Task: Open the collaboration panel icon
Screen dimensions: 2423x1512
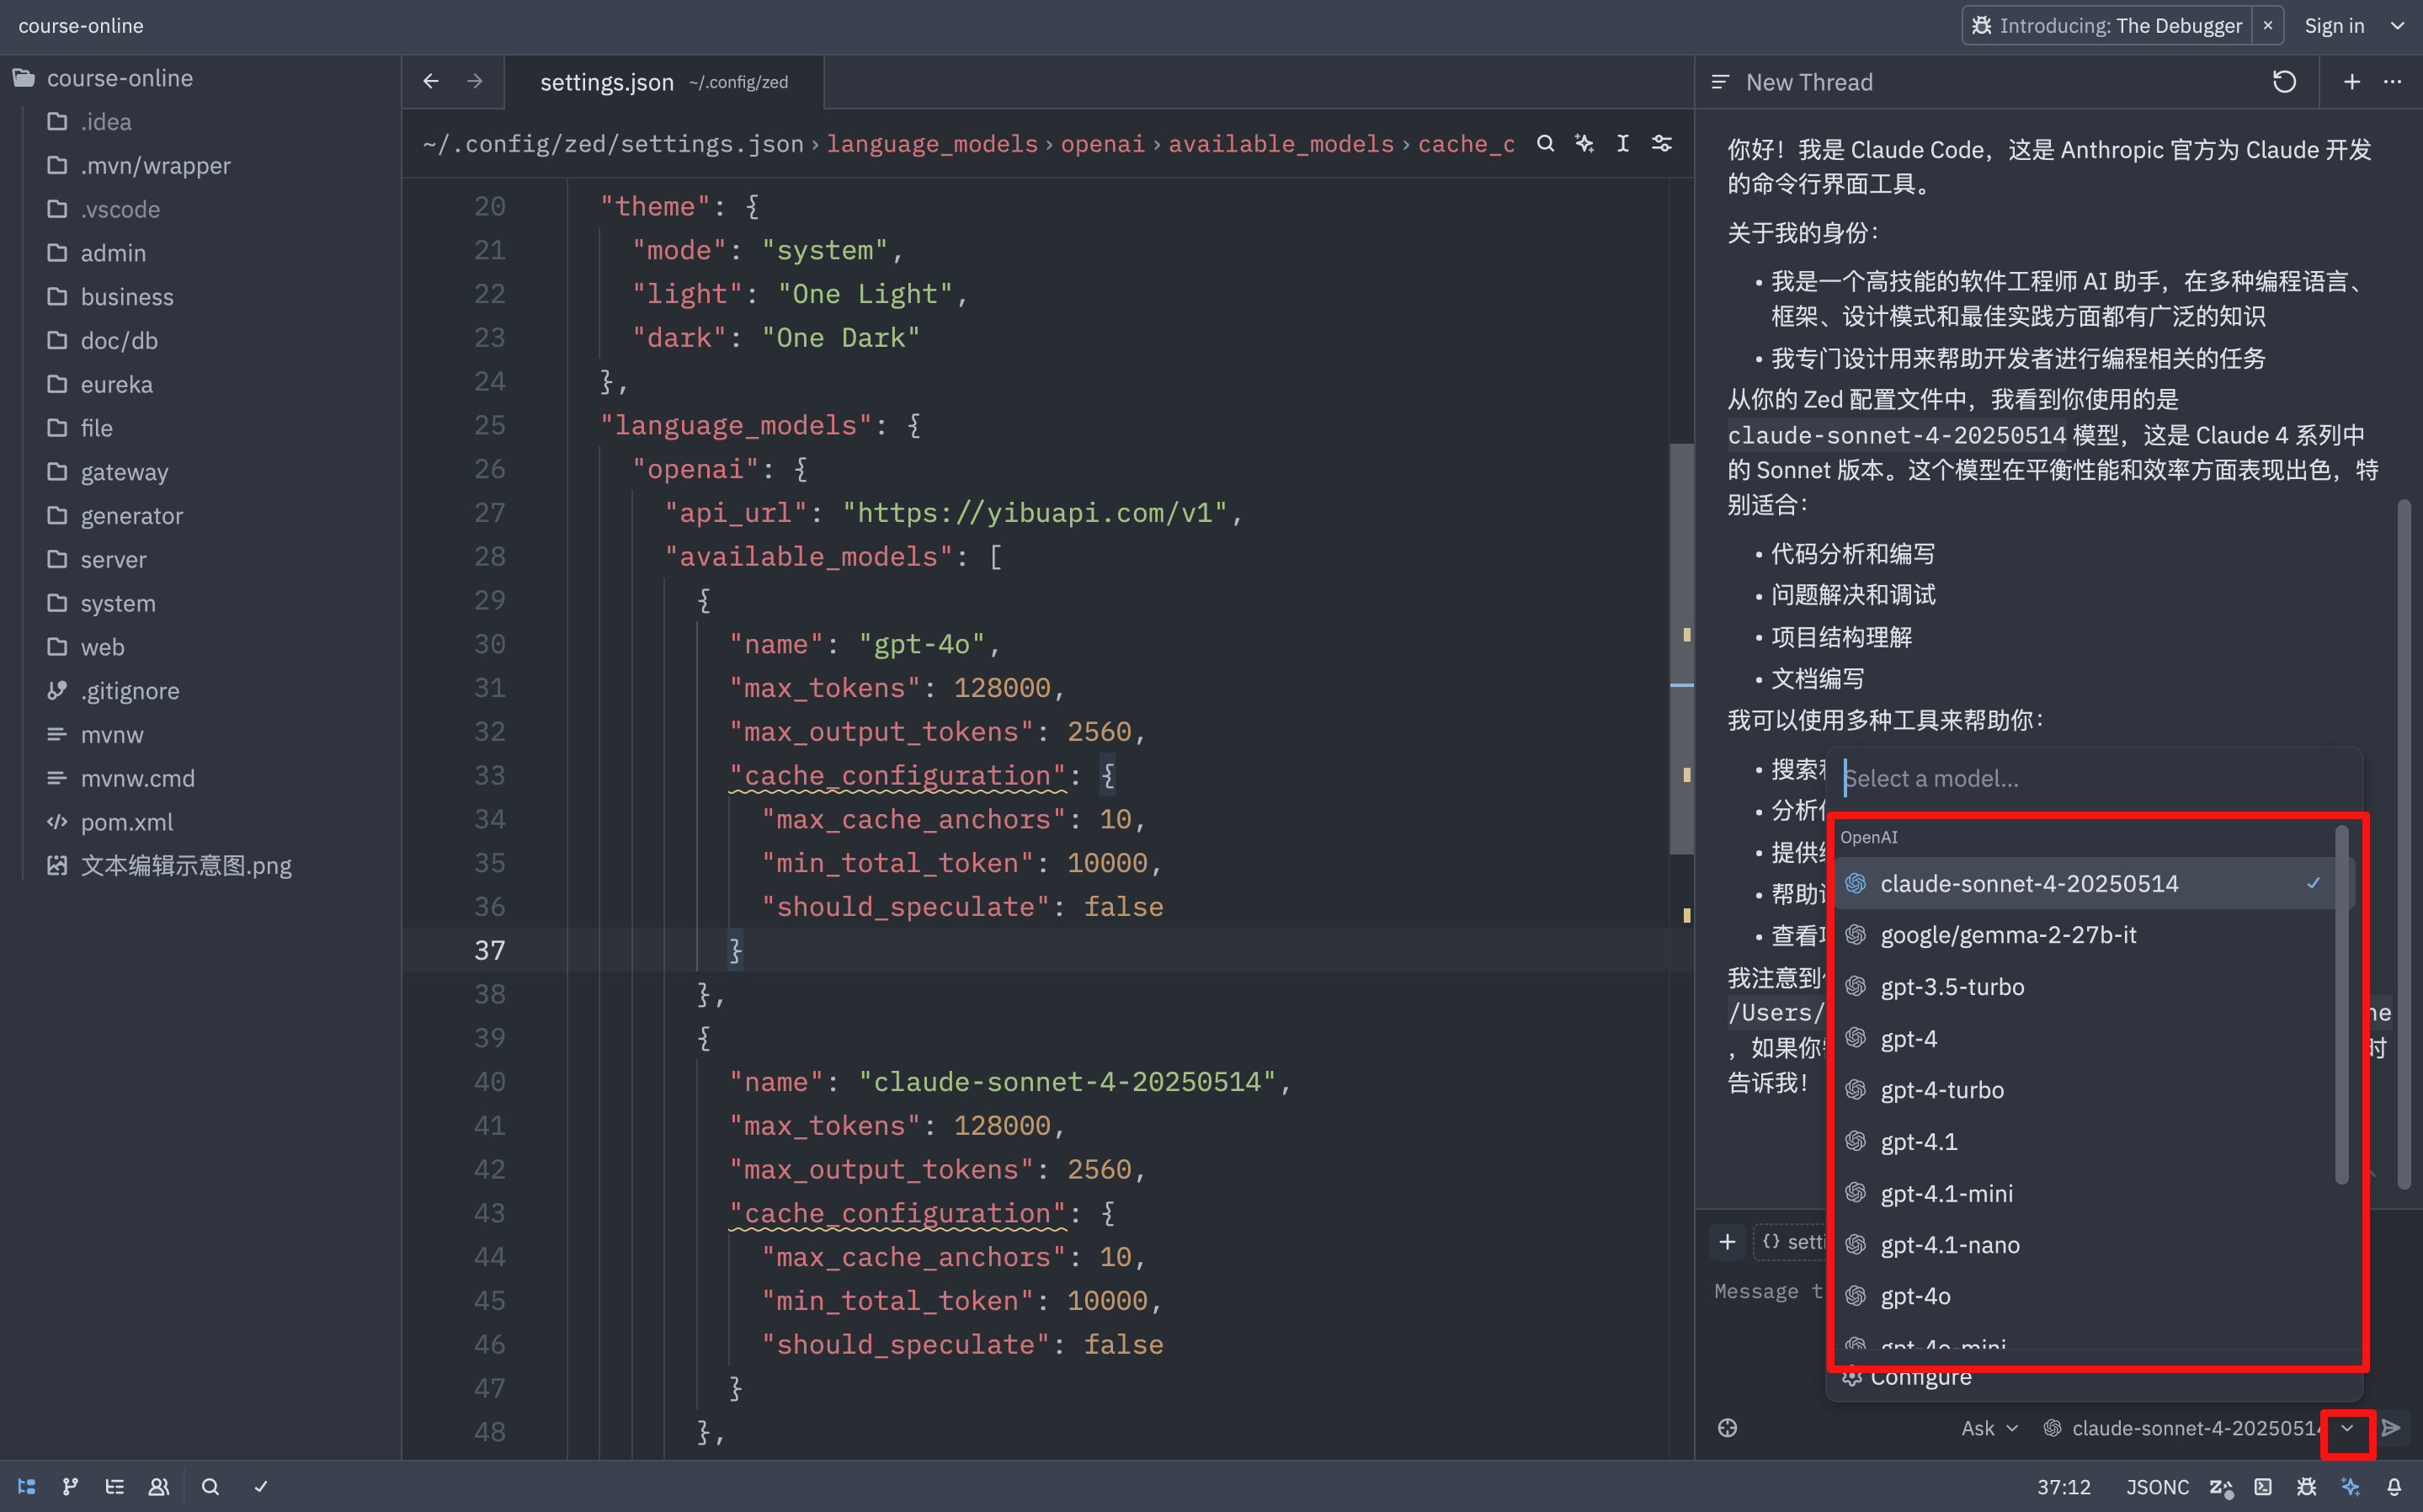Action: point(159,1486)
